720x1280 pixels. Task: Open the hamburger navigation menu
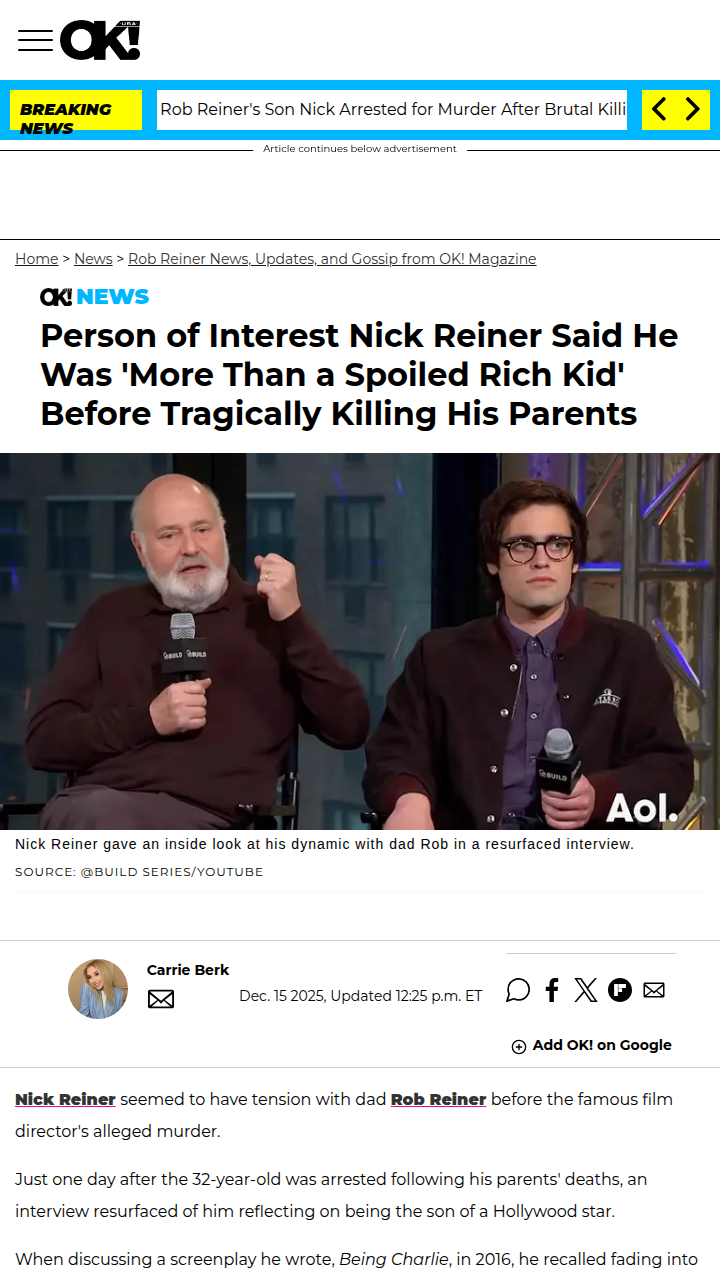35,40
